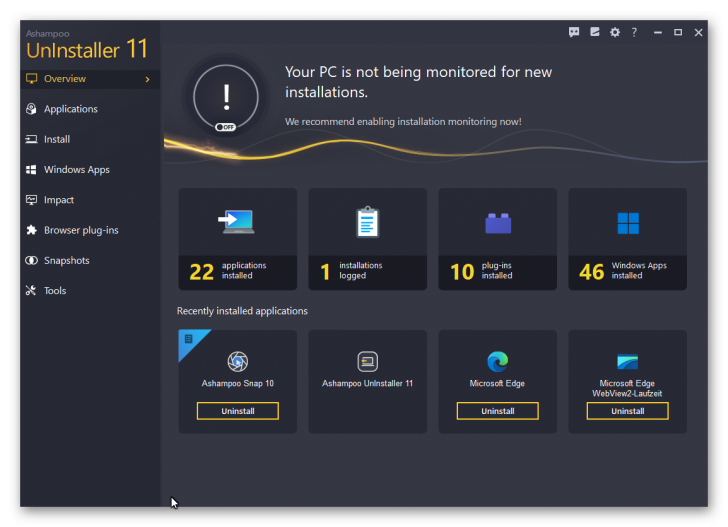Screen dimensions: 728x527
Task: Click the Ashampoo UnInstaller 11 logo title
Action: [x=87, y=45]
